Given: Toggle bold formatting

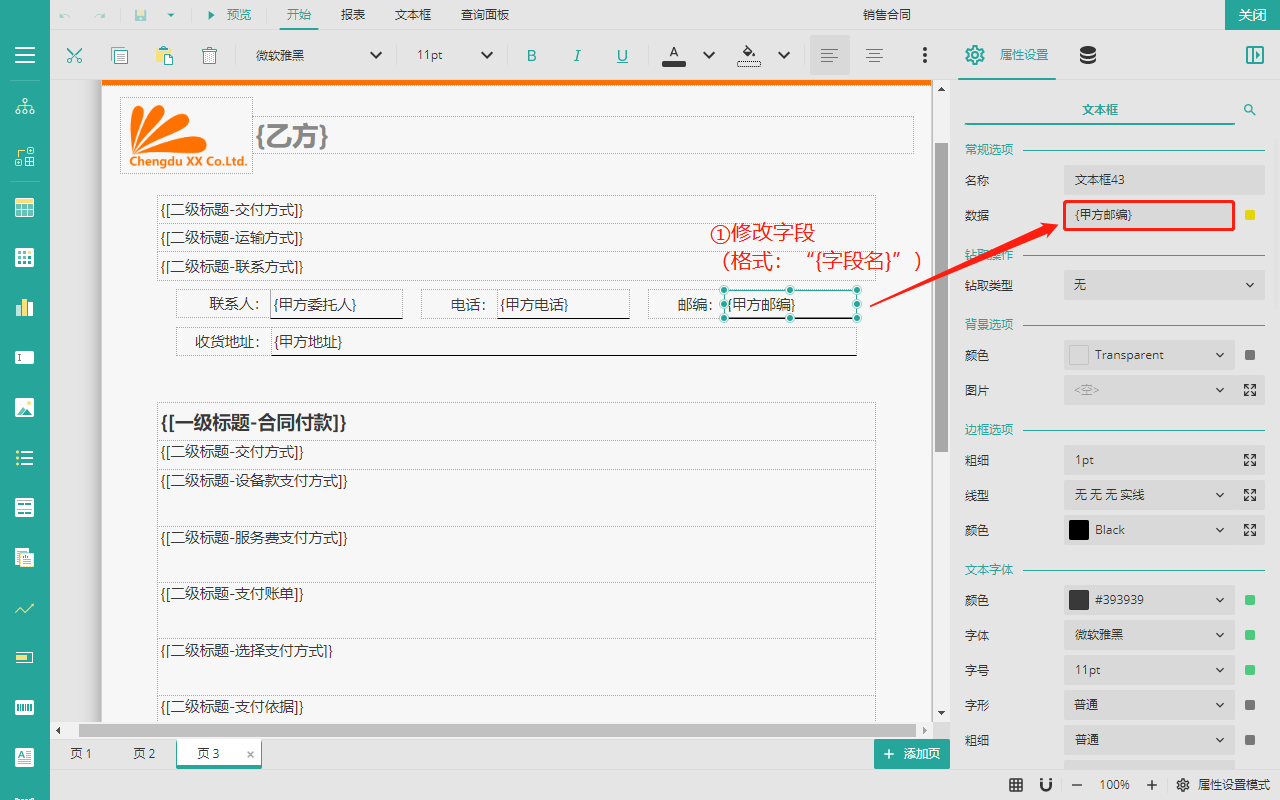Looking at the screenshot, I should 531,56.
